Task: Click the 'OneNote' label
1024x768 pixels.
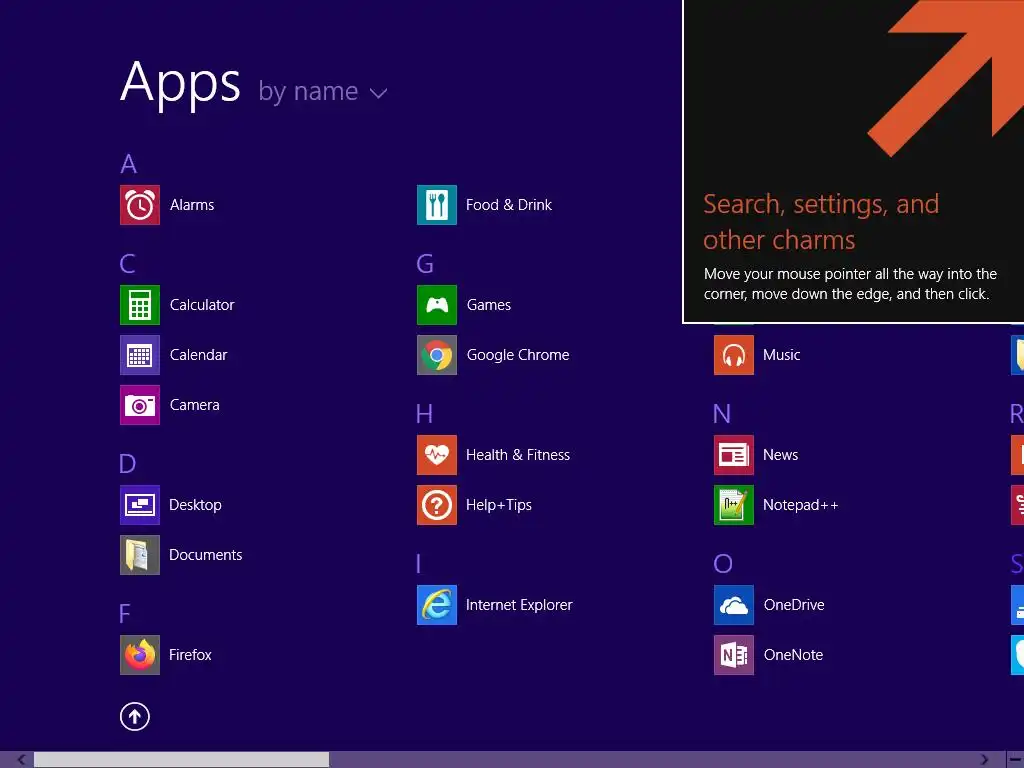Action: pos(793,655)
